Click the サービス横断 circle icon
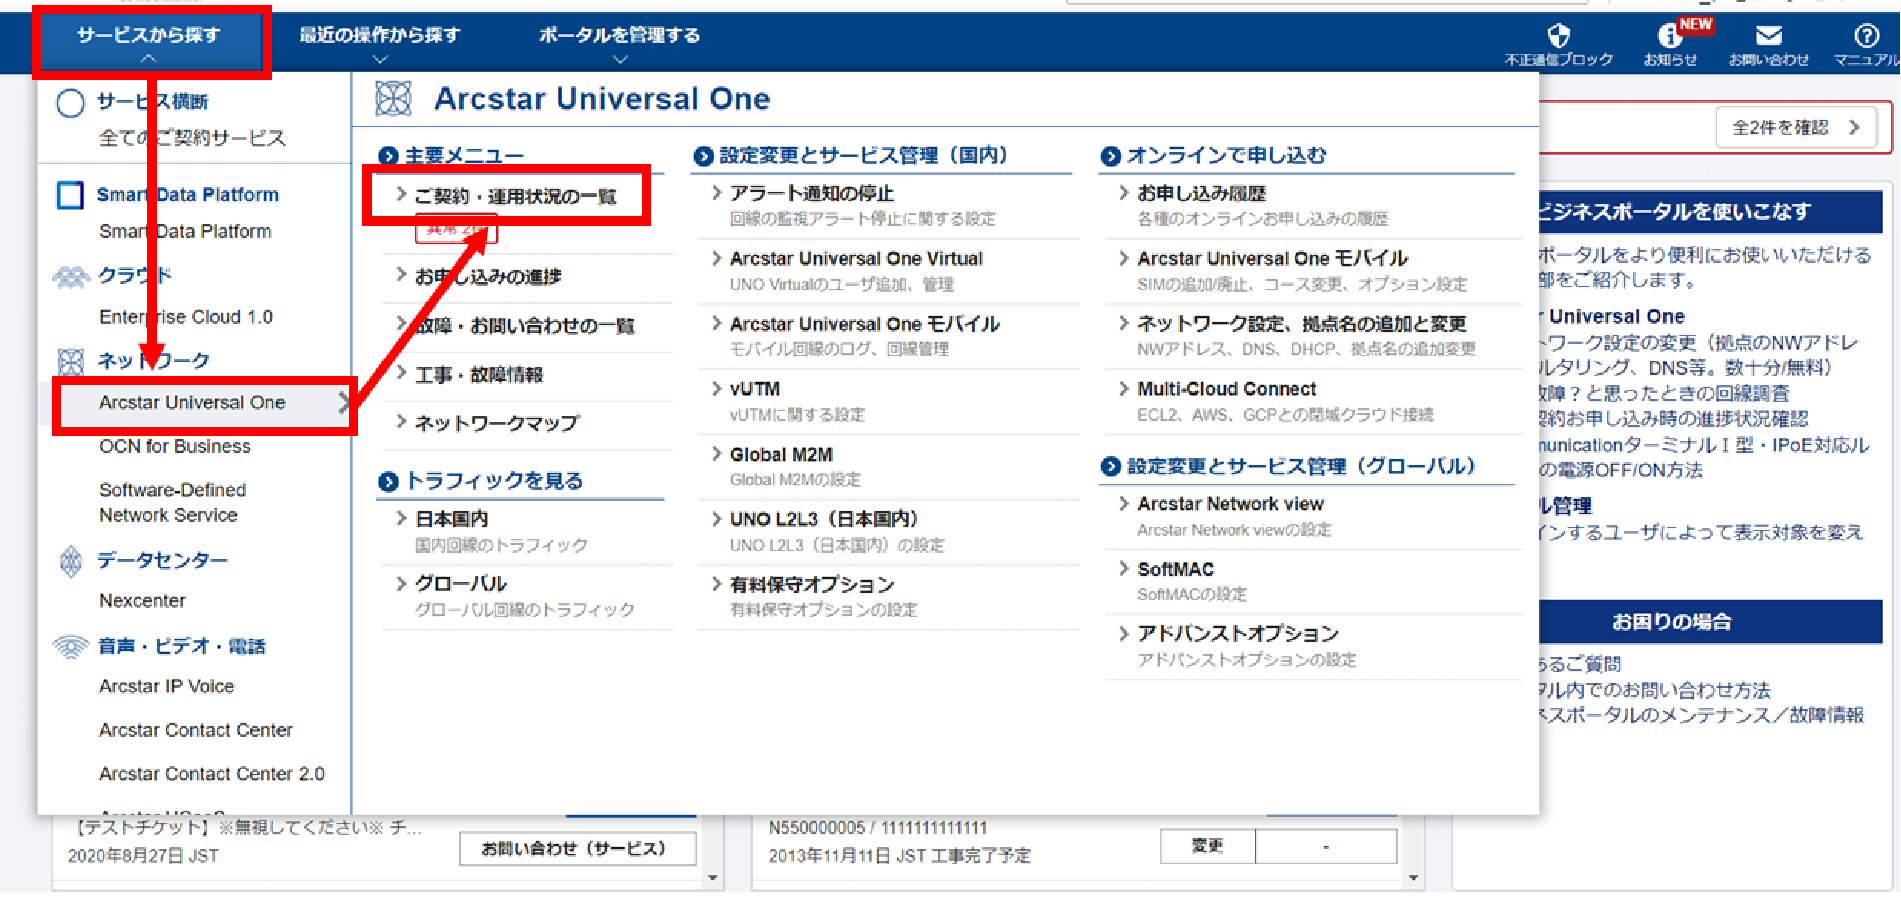The image size is (1901, 898). click(70, 103)
